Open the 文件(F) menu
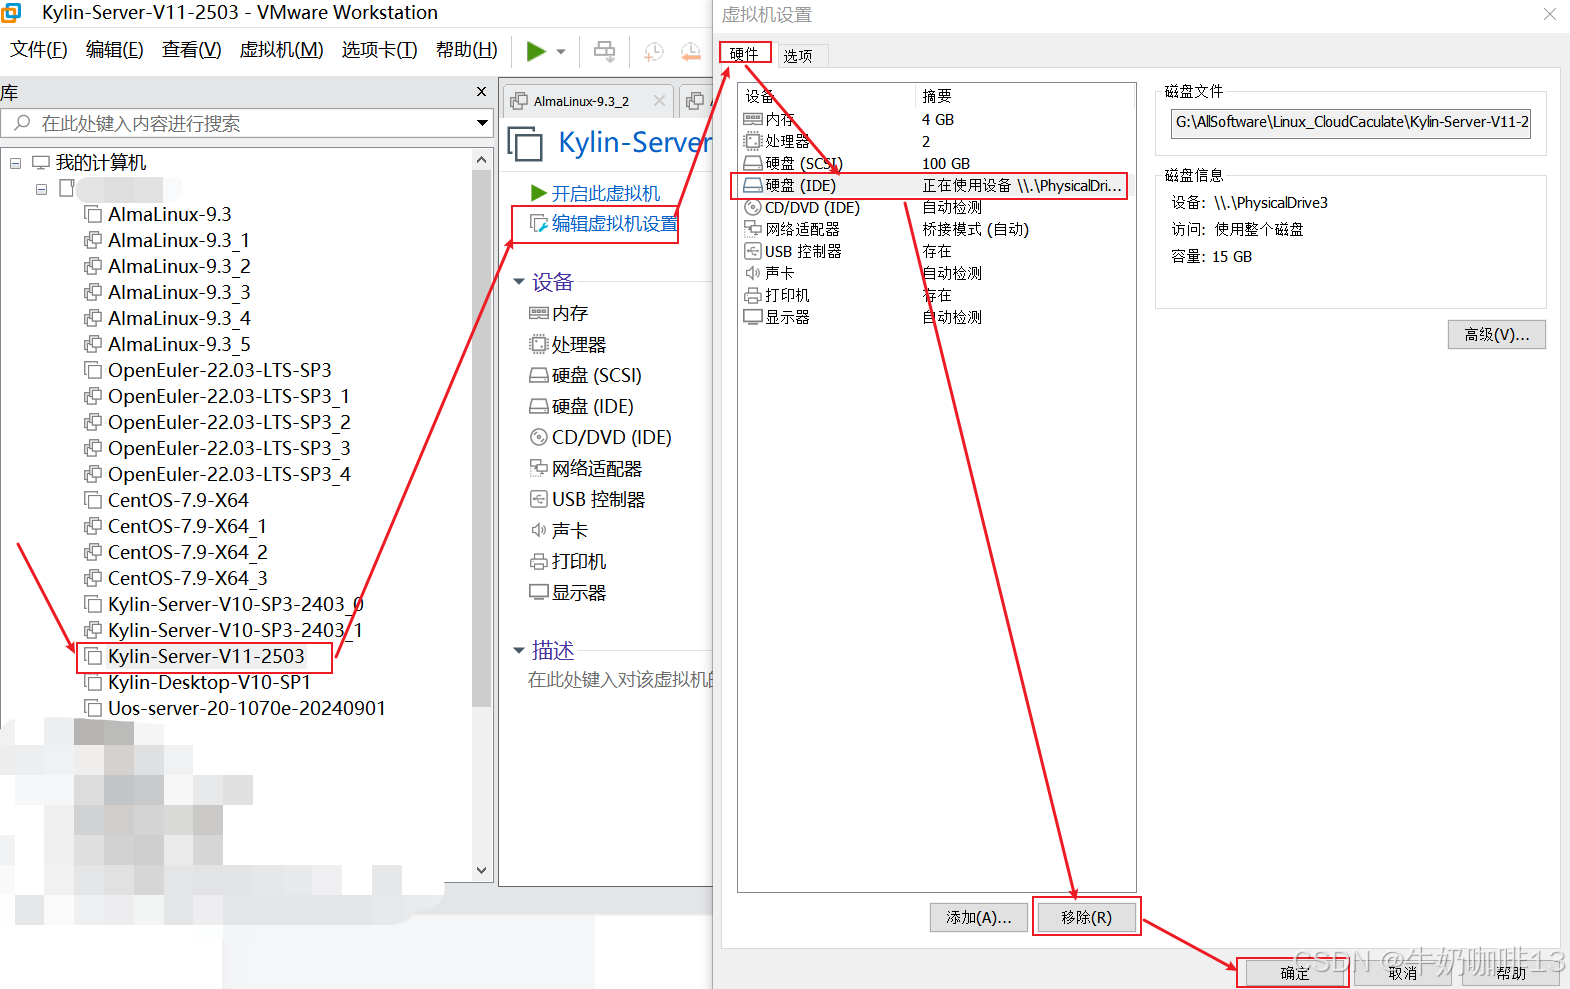This screenshot has height=989, width=1570. tap(39, 50)
